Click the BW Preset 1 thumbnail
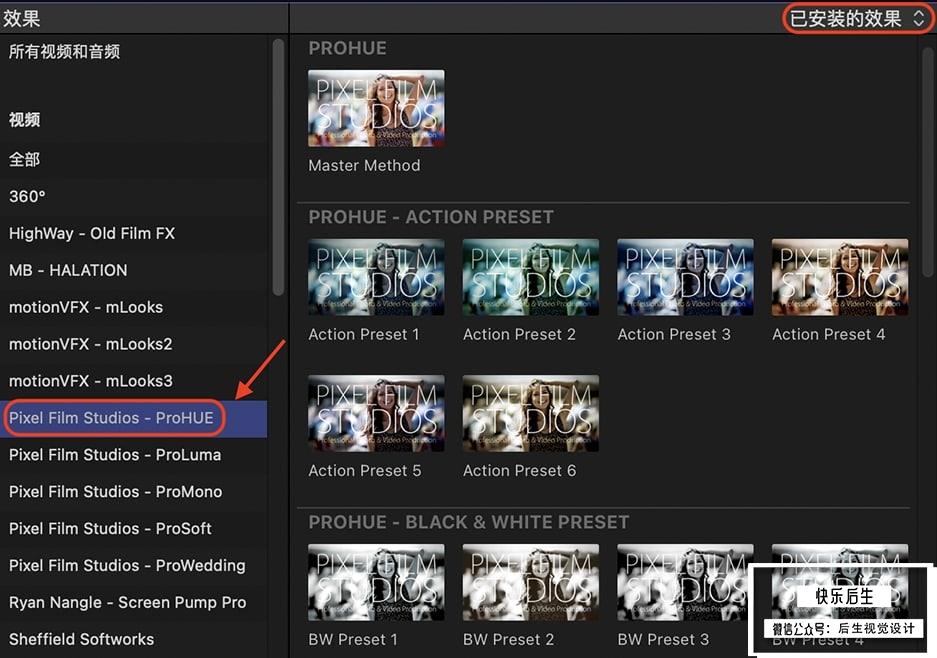Screen dimensions: 937x658 click(376, 583)
